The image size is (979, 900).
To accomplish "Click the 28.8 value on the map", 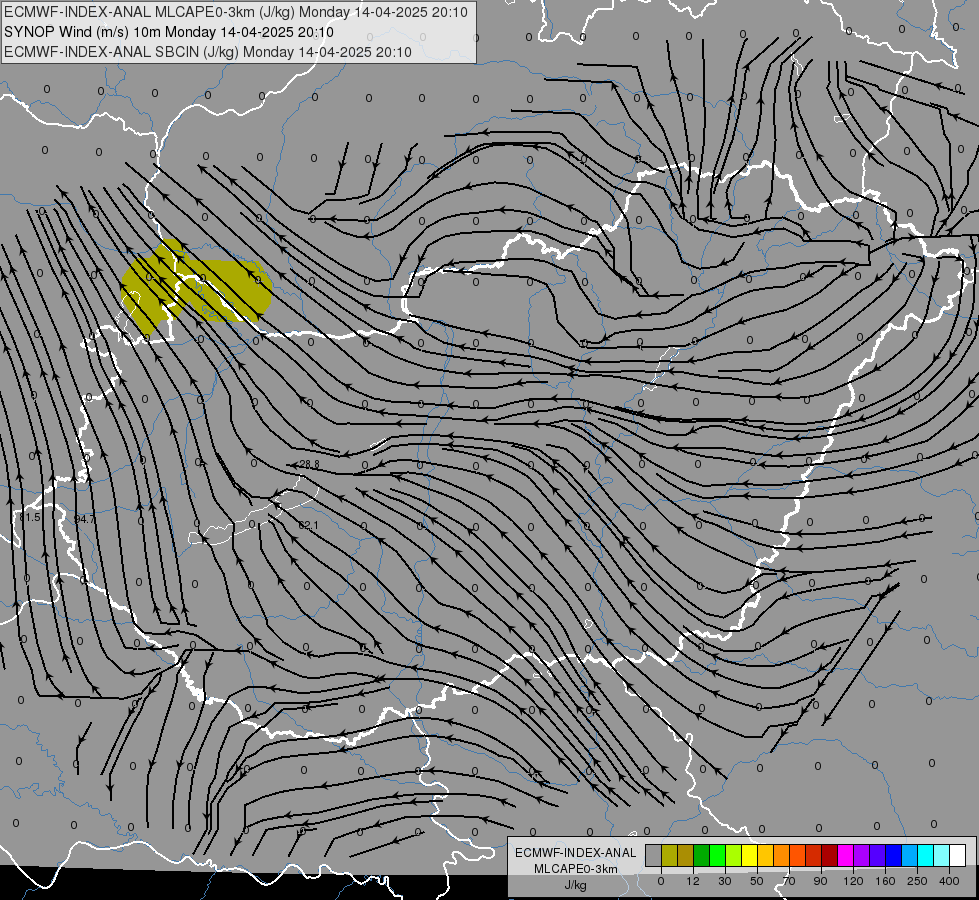I will tap(309, 464).
